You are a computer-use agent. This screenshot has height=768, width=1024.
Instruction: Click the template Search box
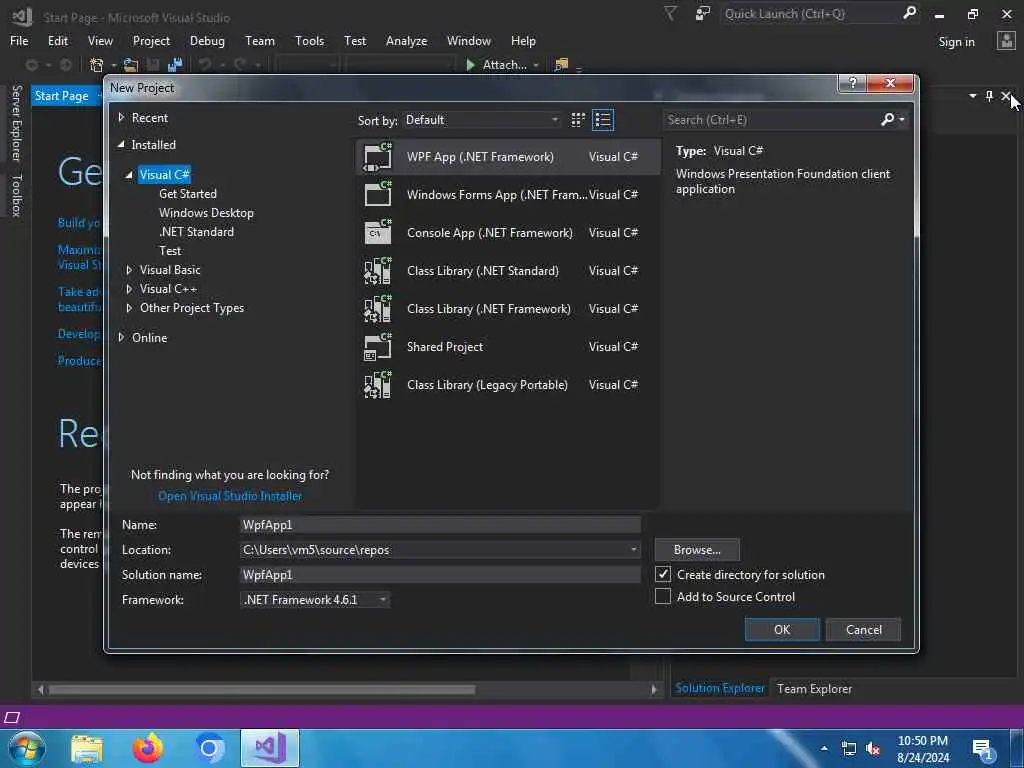coord(772,120)
